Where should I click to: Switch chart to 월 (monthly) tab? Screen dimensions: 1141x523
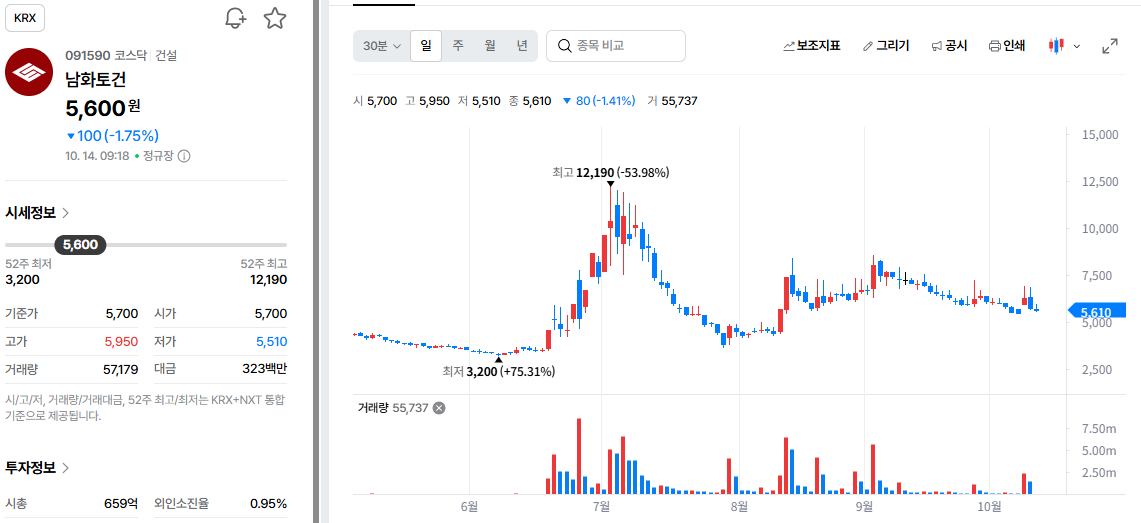coord(490,46)
